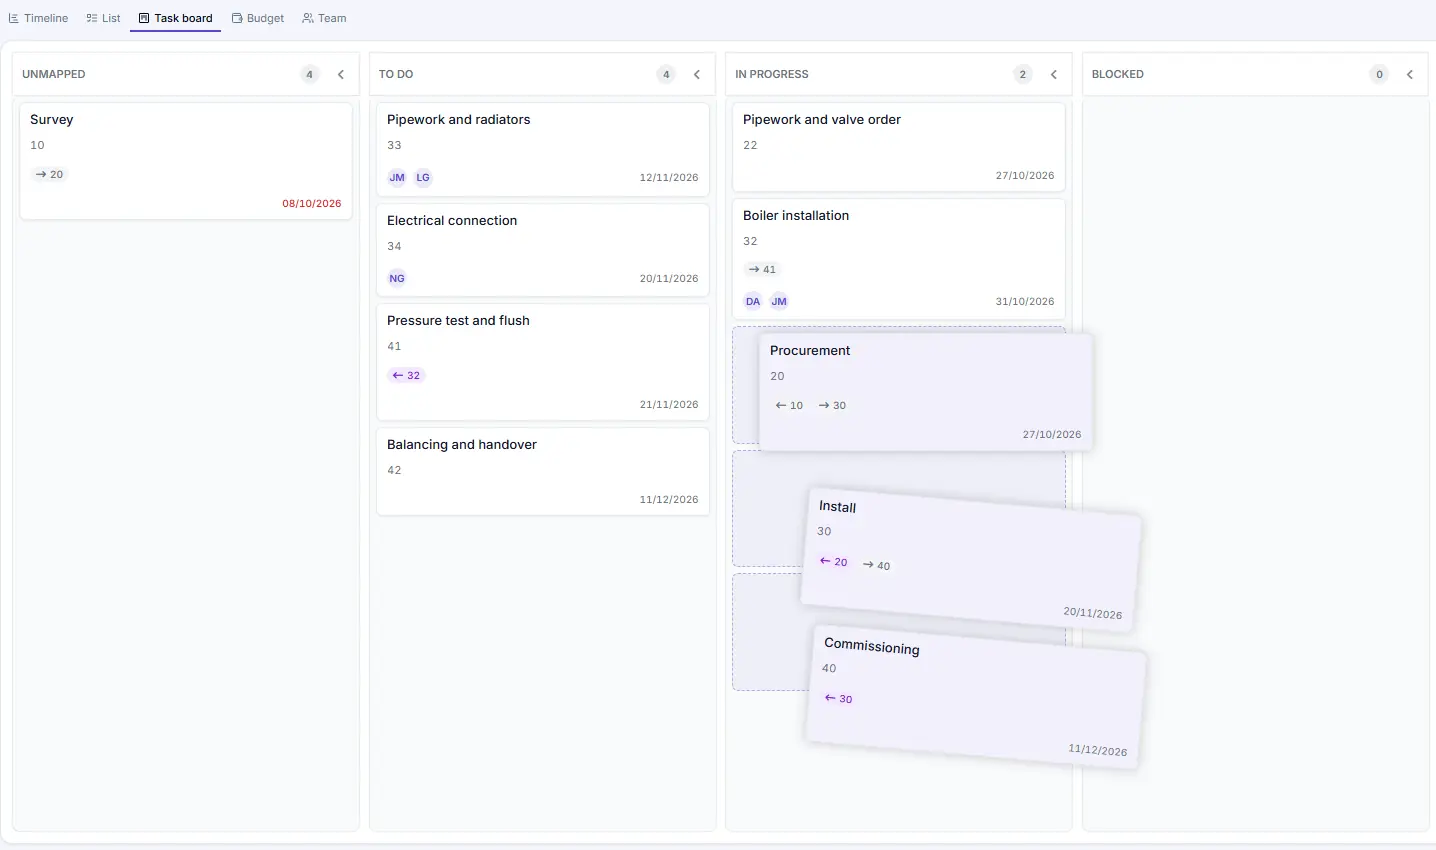Select the Install card title
The width and height of the screenshot is (1436, 850).
(x=838, y=507)
